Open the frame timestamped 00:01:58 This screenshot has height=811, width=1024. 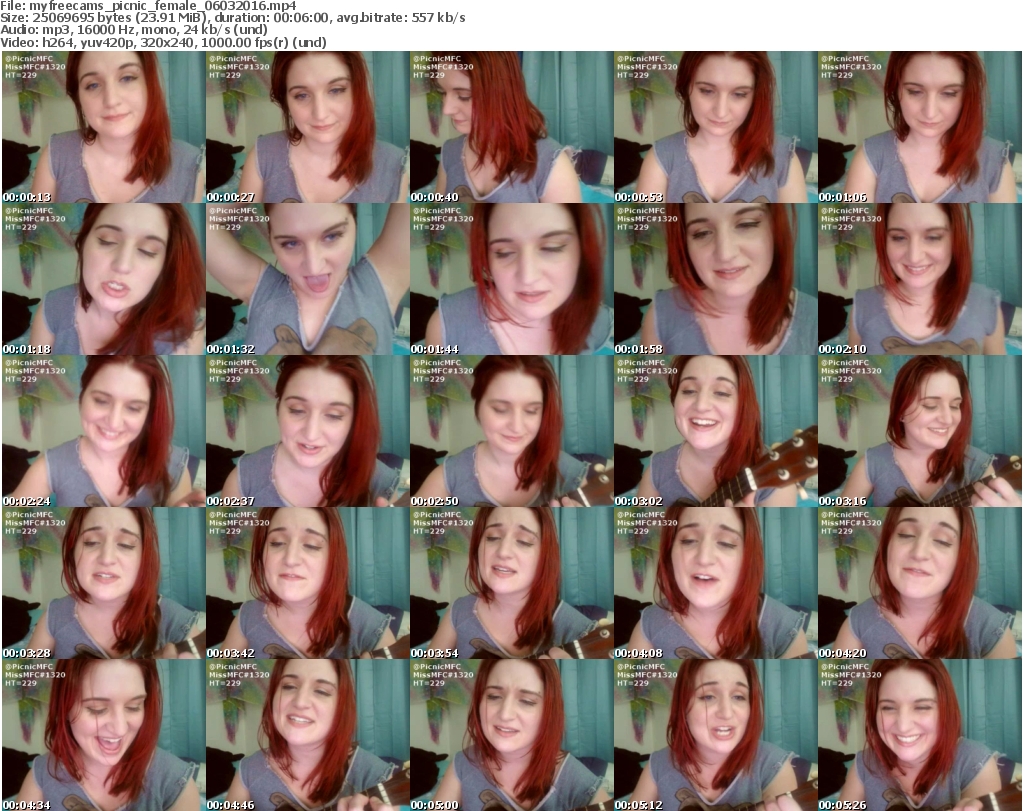click(715, 279)
